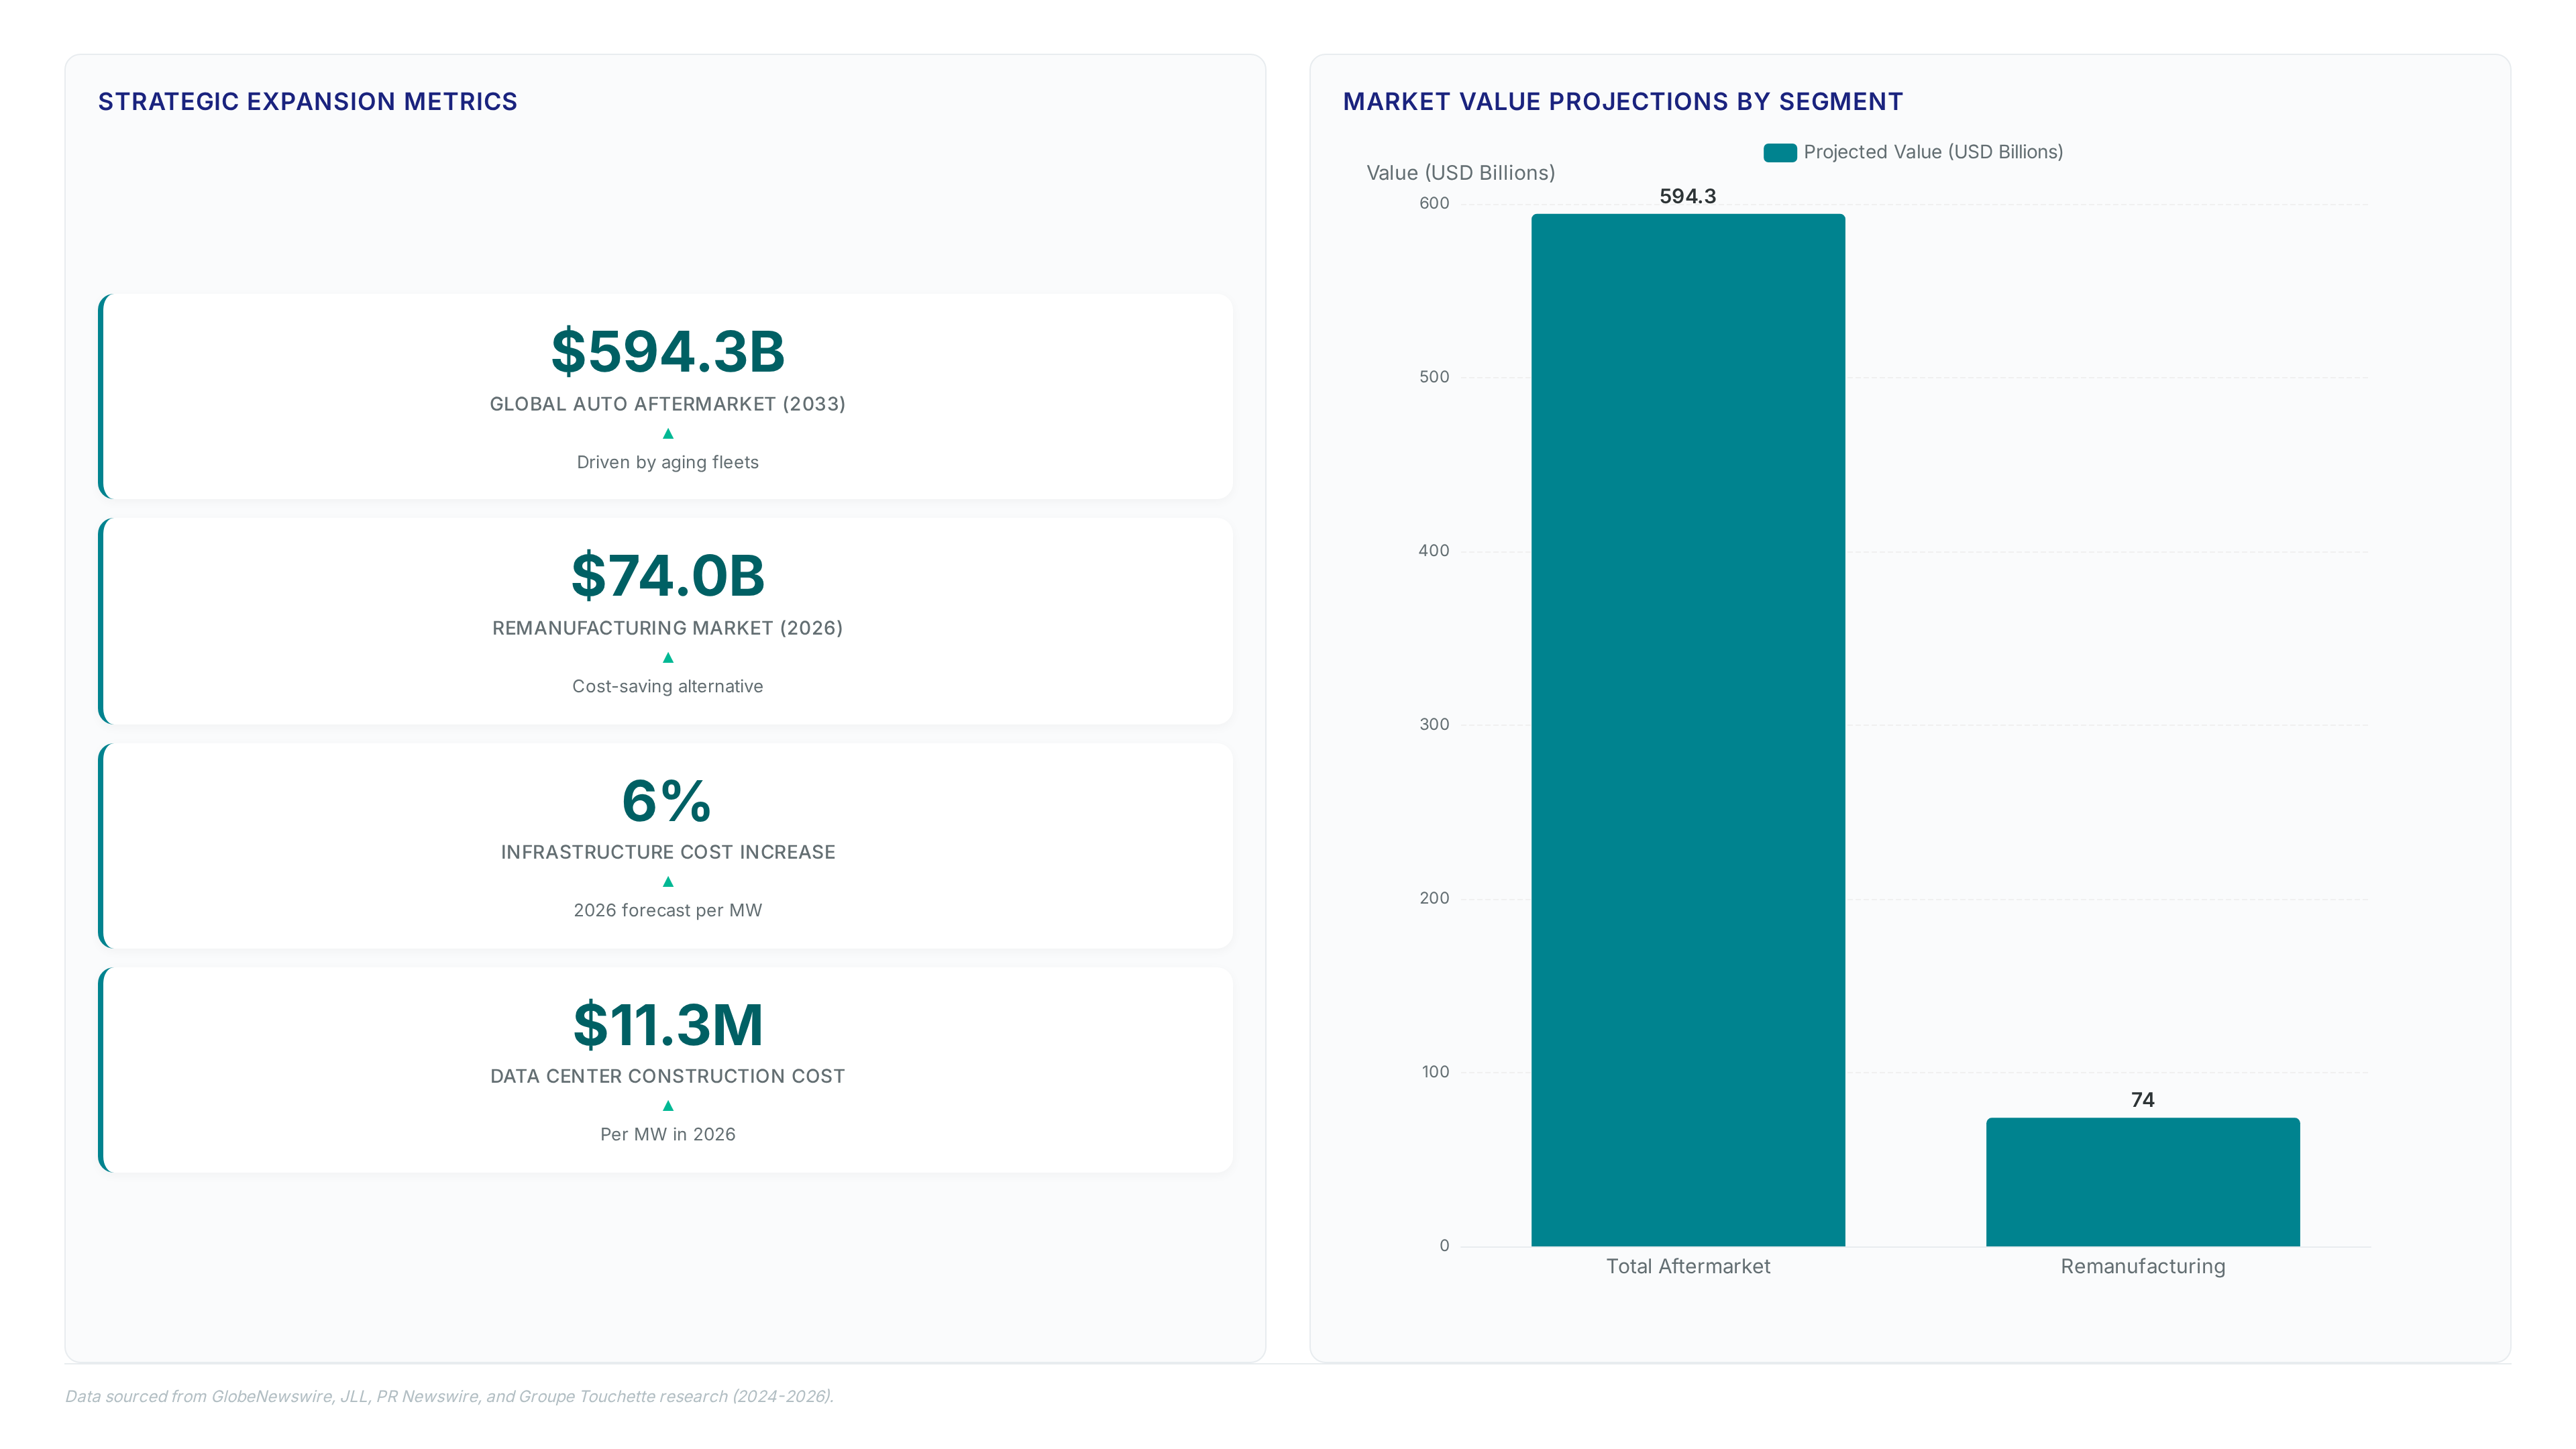Click the 'Driven by aging fleets' note
The width and height of the screenshot is (2576, 1449).
point(668,462)
